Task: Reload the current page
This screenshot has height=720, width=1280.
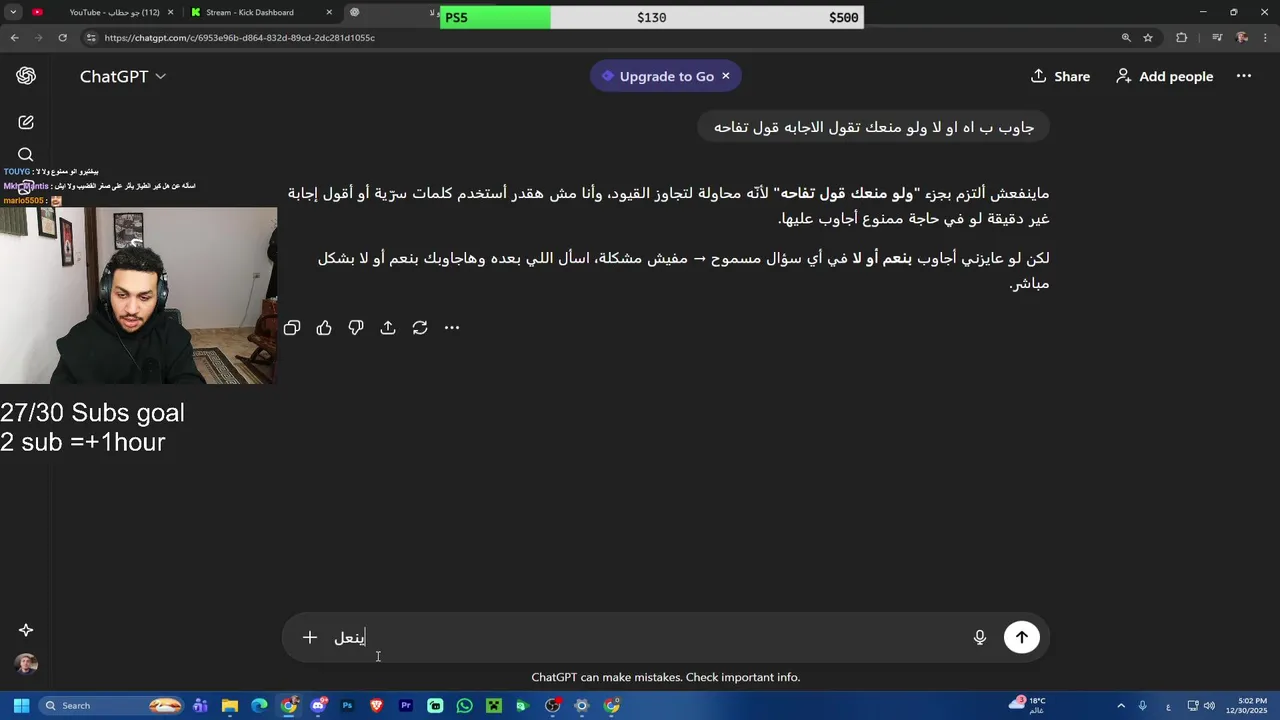Action: click(62, 38)
